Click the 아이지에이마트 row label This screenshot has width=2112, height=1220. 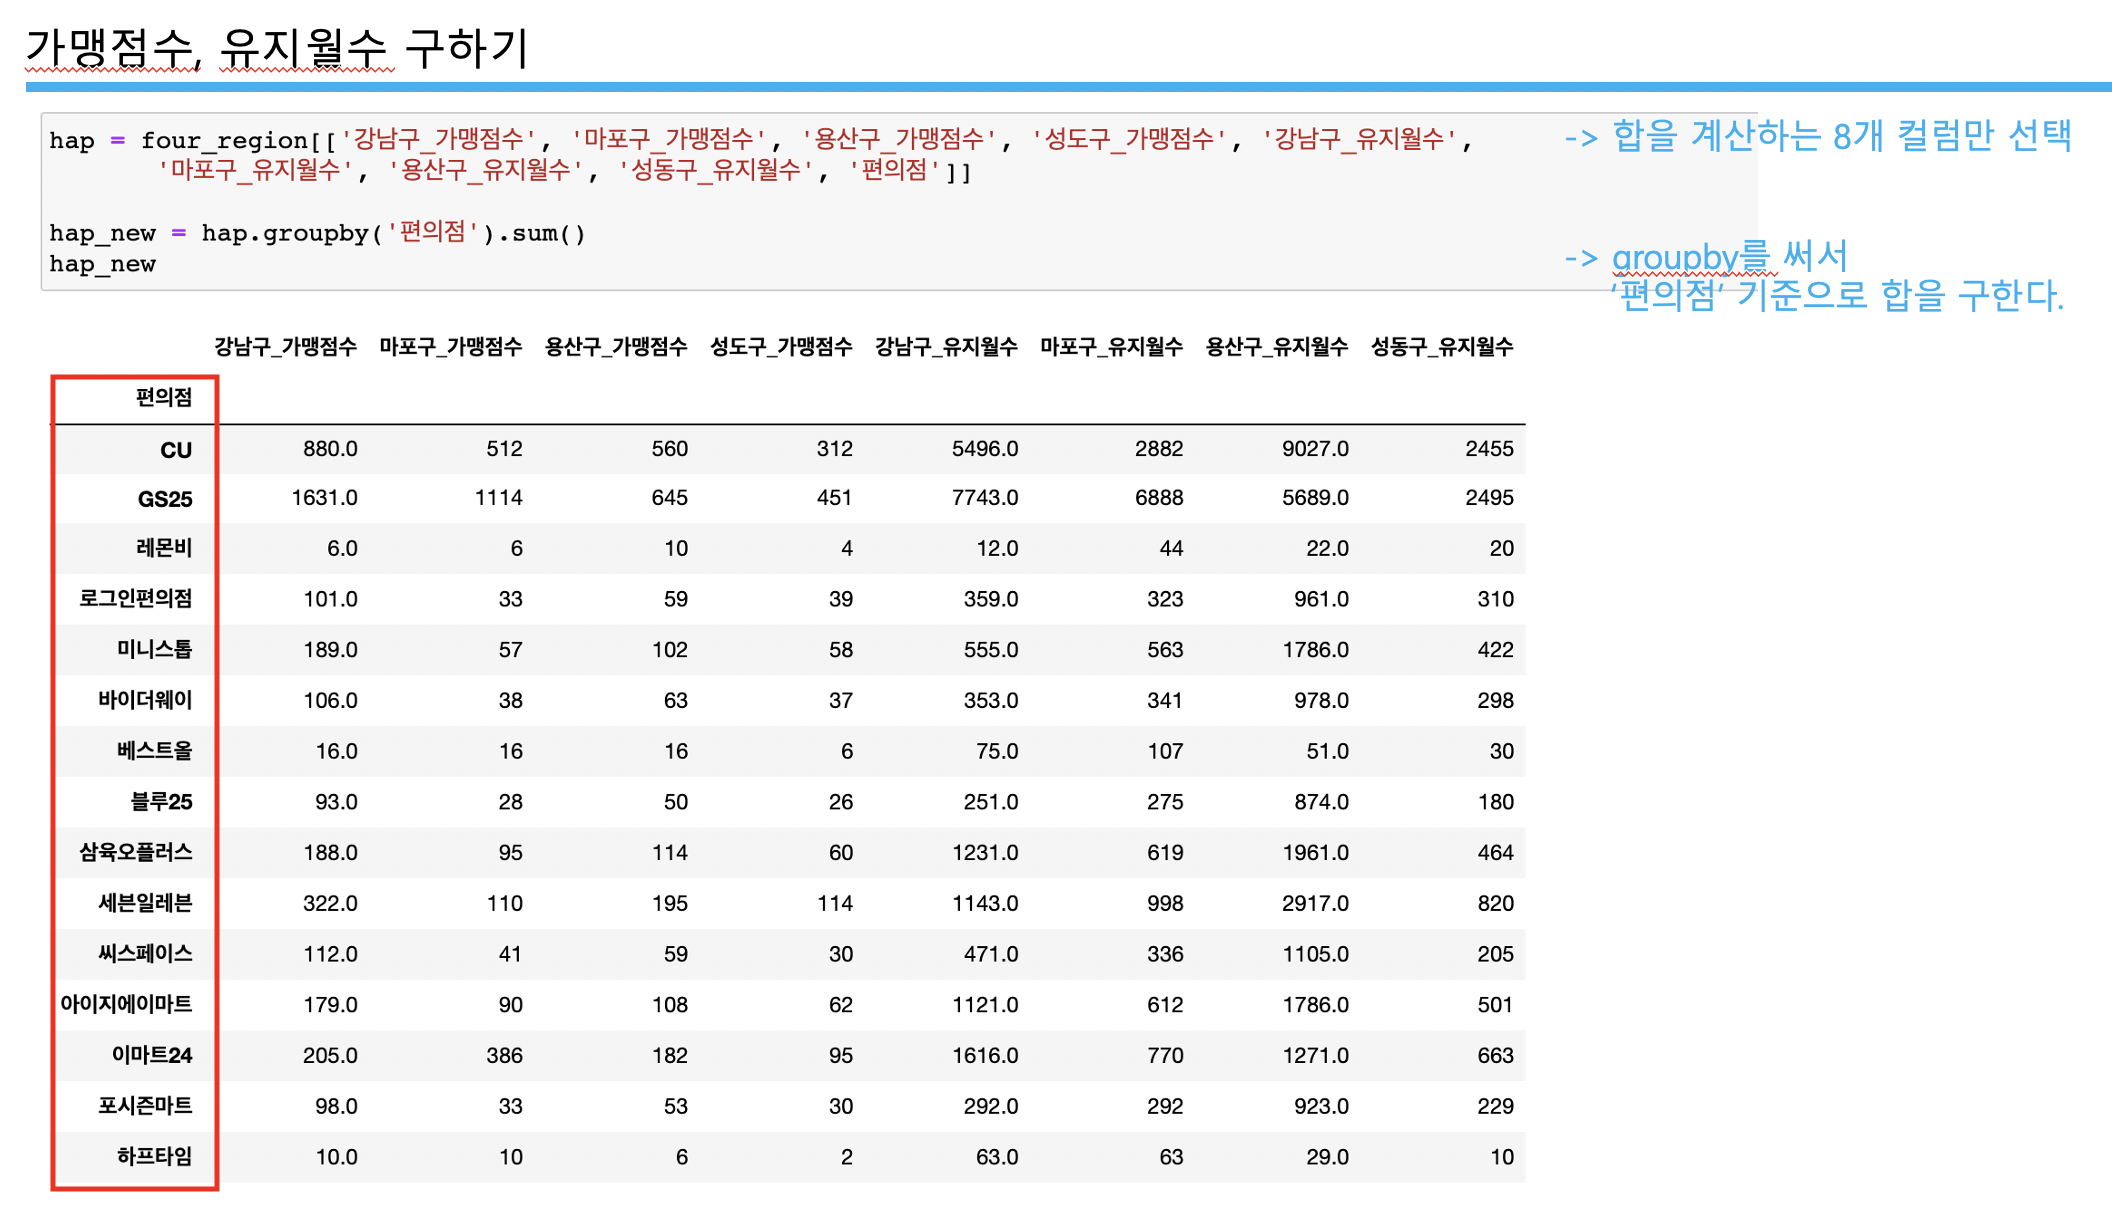point(126,1004)
